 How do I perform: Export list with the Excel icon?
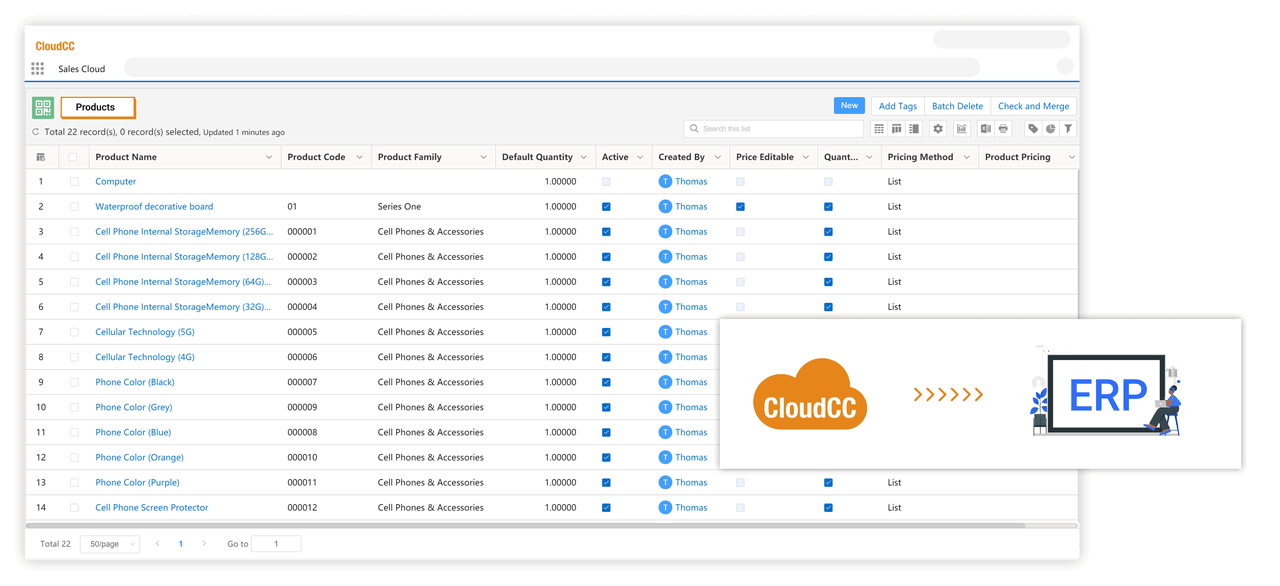coord(986,129)
